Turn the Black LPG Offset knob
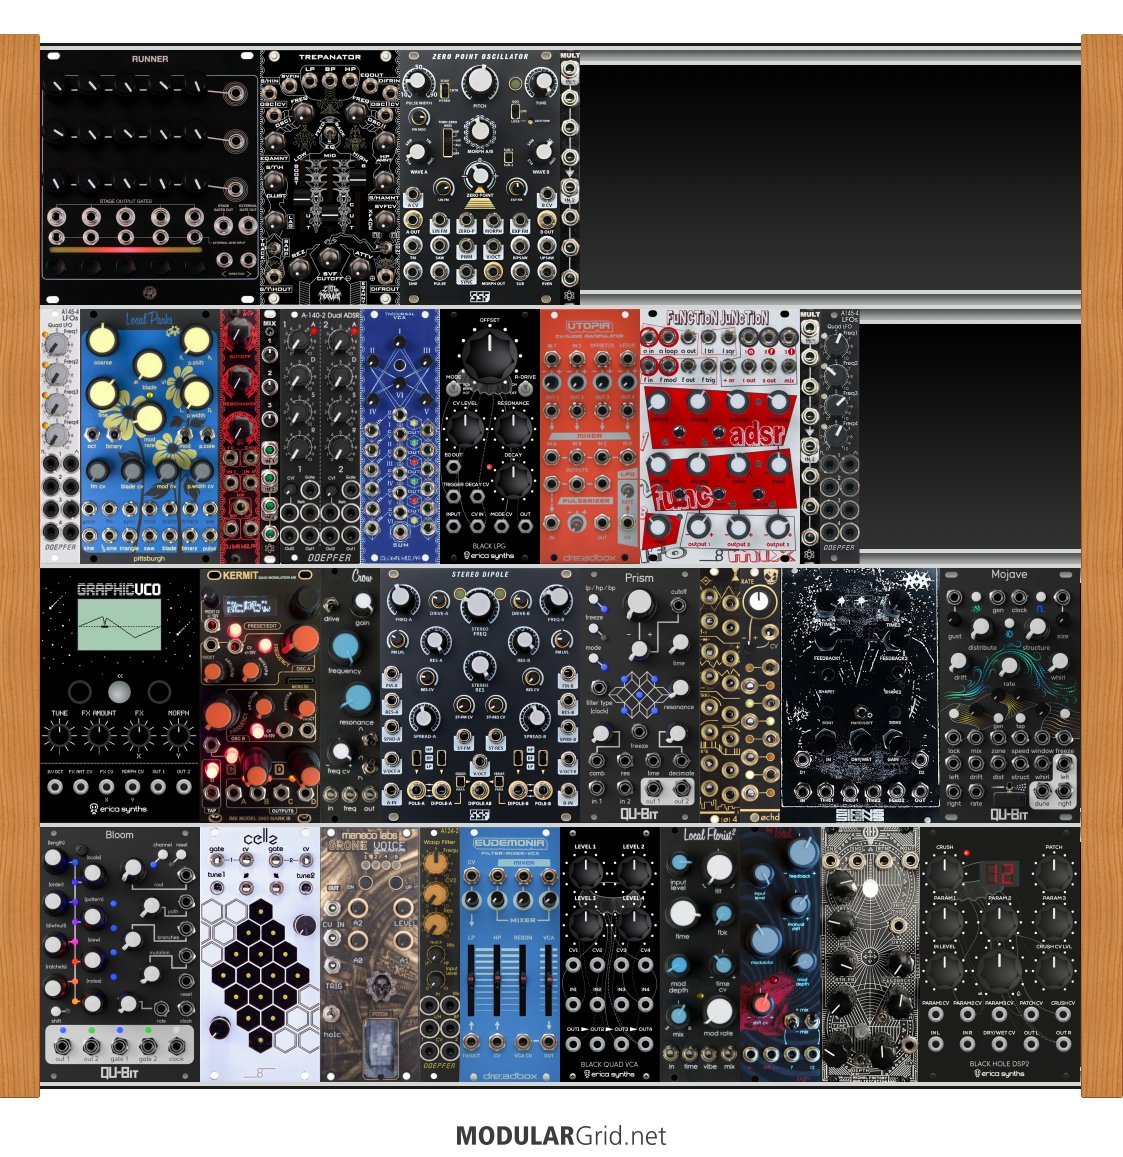The image size is (1123, 1157). pos(489,354)
